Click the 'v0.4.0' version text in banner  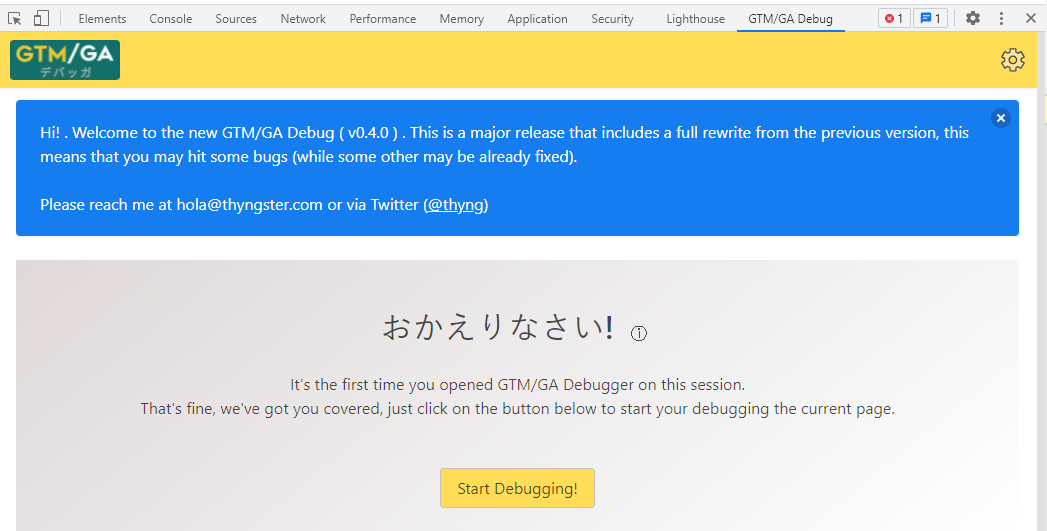(368, 133)
